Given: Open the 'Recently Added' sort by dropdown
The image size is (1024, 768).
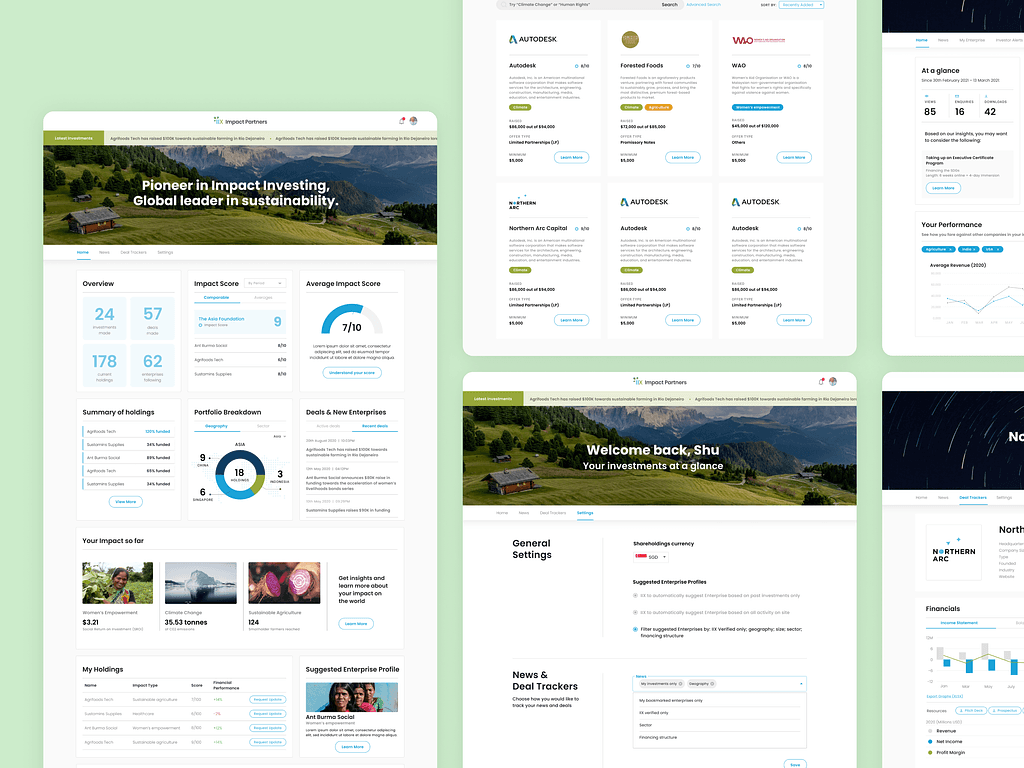Looking at the screenshot, I should (x=803, y=5).
